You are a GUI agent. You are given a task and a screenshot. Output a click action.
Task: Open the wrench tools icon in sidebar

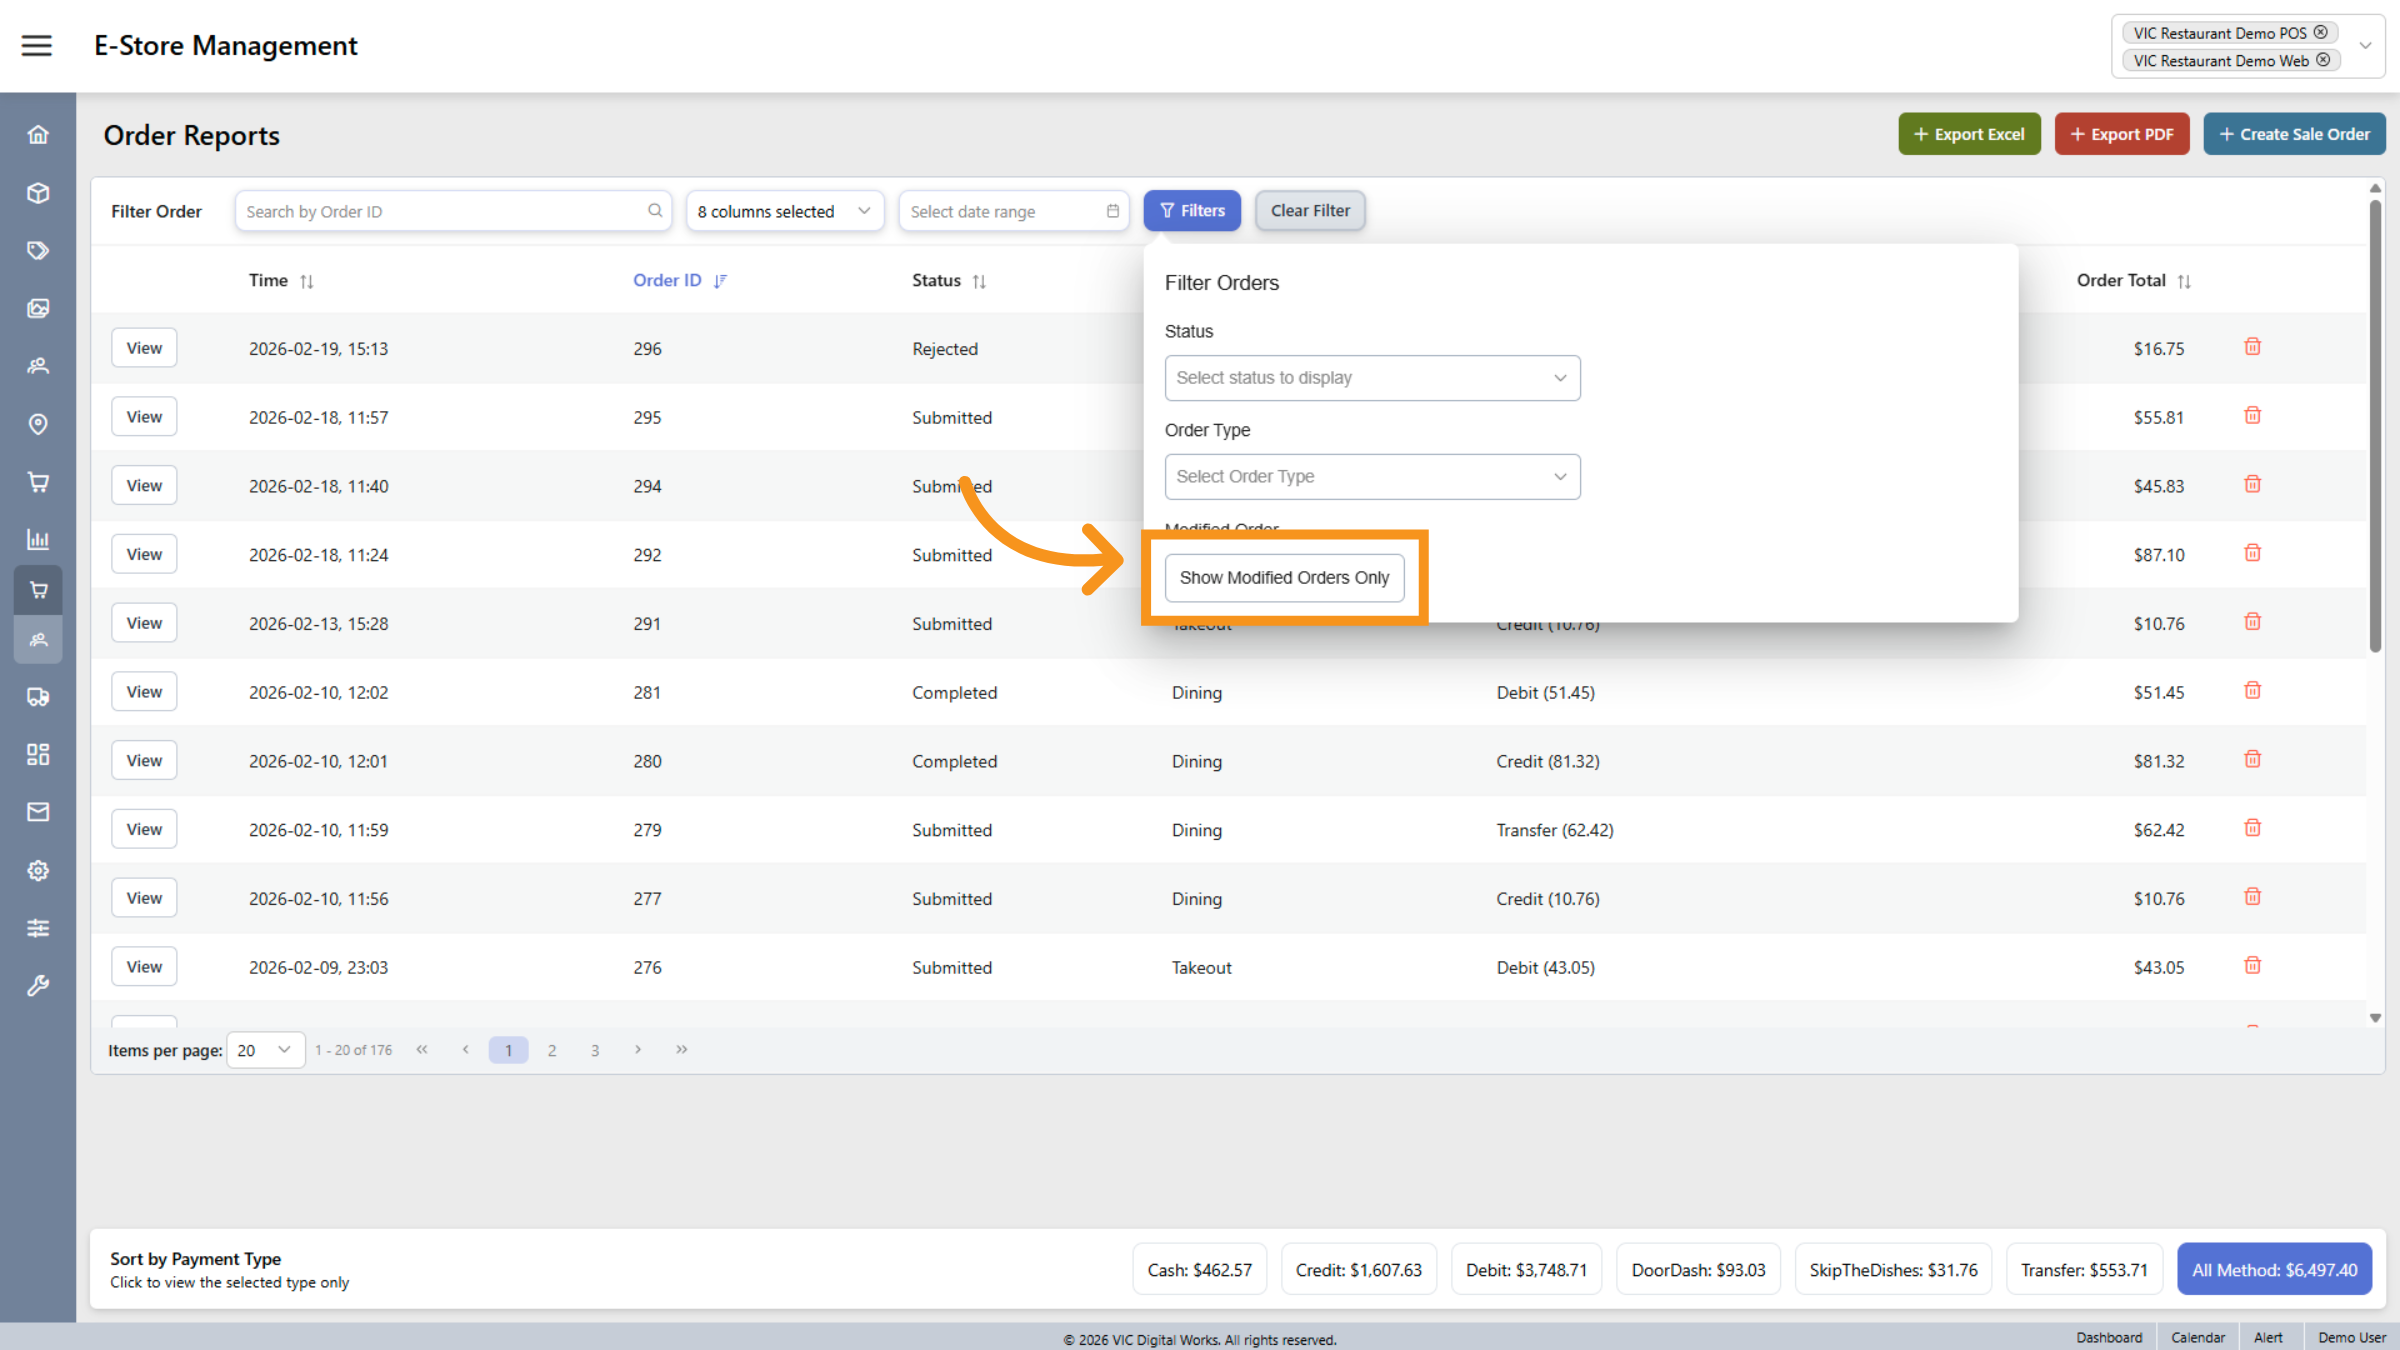point(38,985)
